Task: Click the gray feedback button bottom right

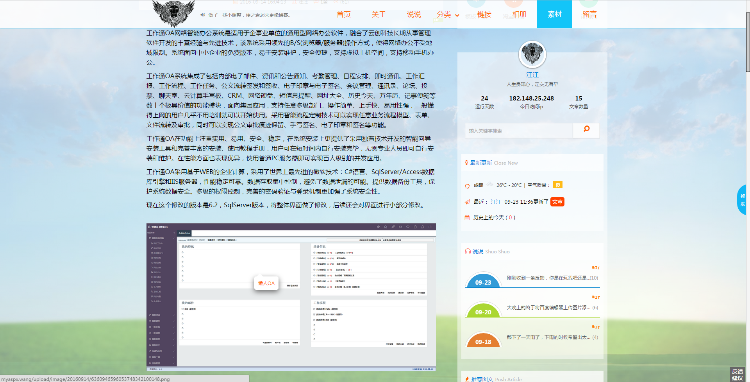Action: 737,374
